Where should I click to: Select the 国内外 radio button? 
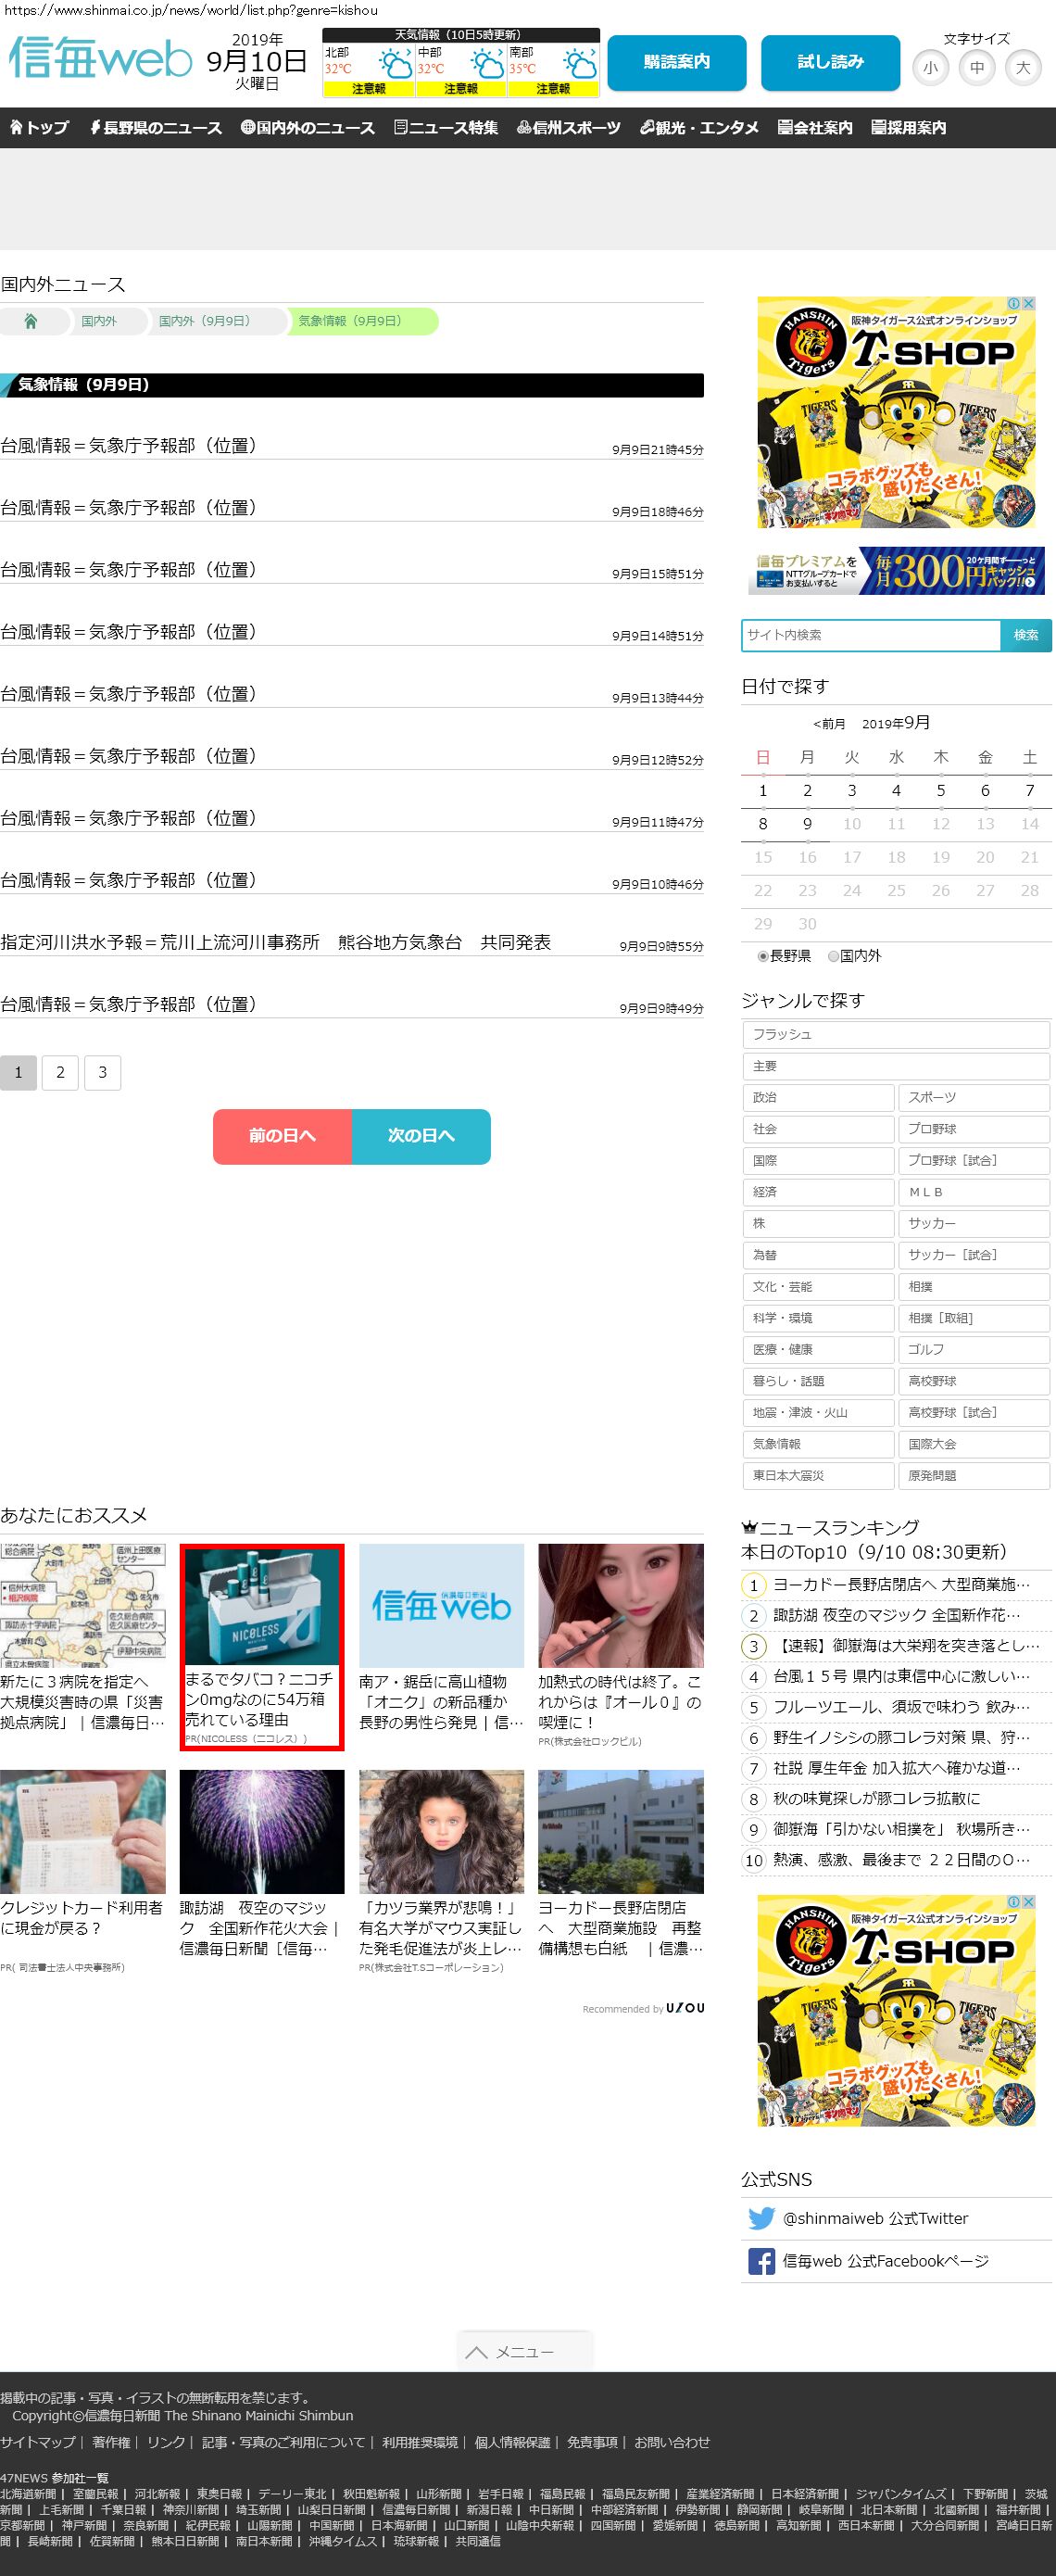(833, 956)
